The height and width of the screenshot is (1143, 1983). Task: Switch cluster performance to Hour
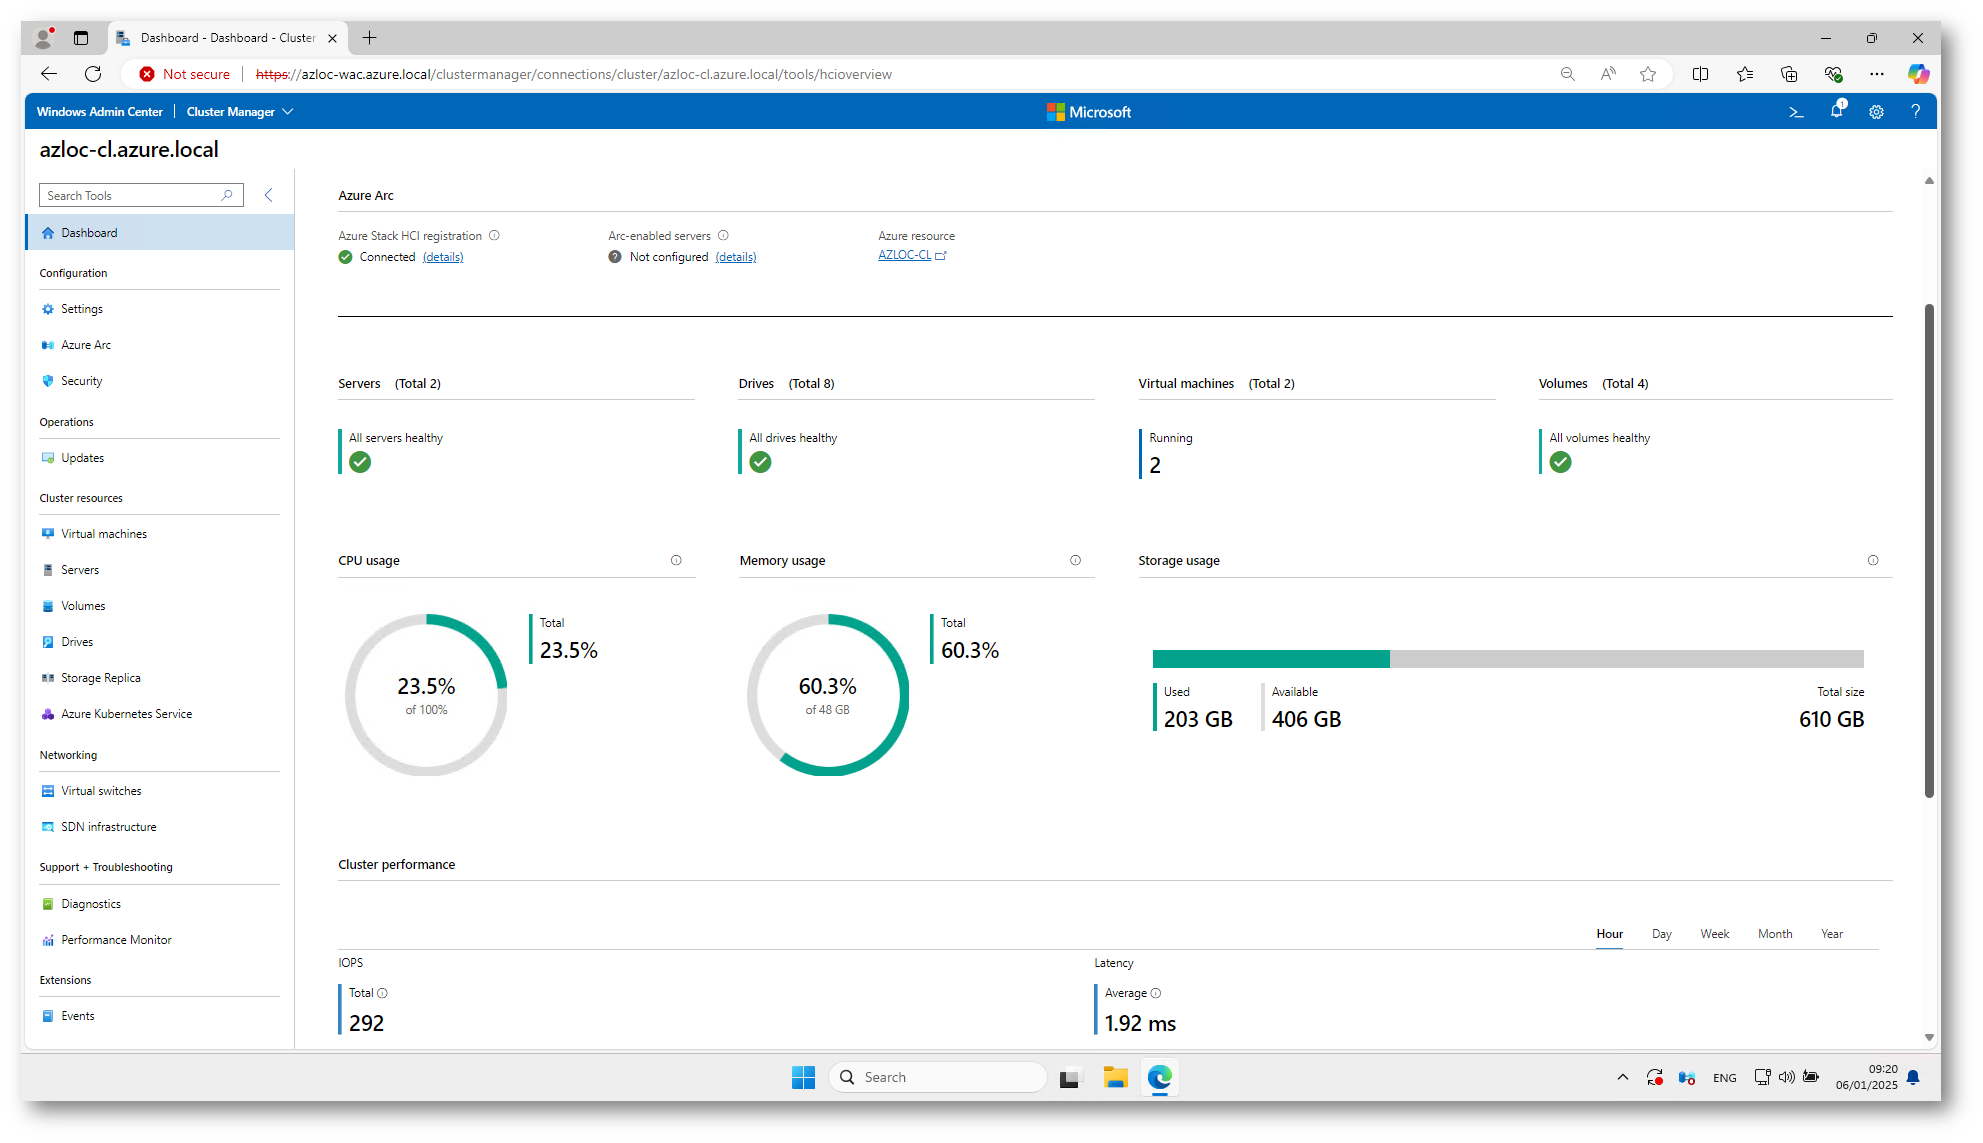tap(1609, 934)
